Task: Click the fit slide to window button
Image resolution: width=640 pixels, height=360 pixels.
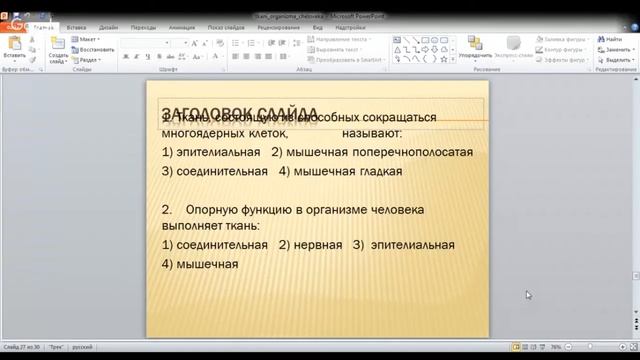Action: 633,347
